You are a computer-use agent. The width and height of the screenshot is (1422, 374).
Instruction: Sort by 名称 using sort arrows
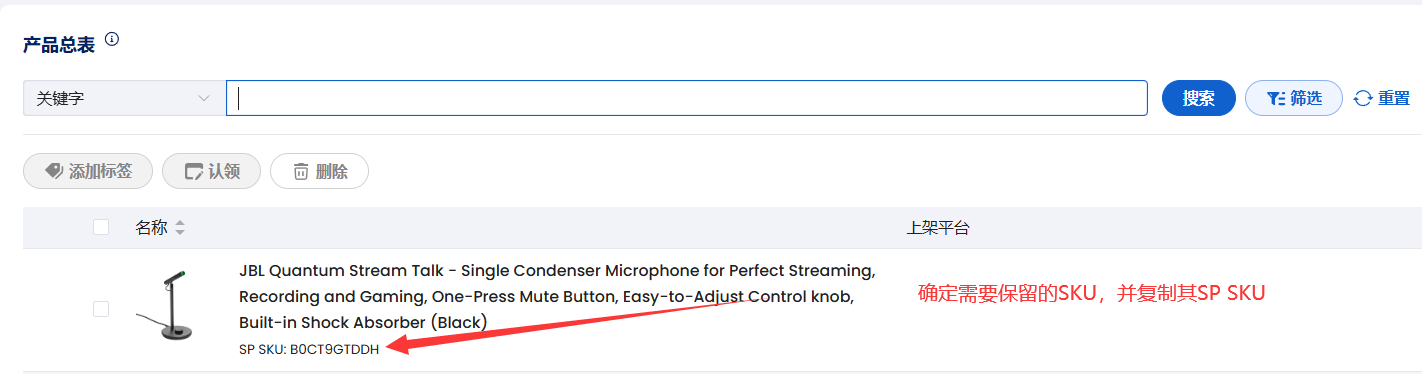(x=180, y=228)
